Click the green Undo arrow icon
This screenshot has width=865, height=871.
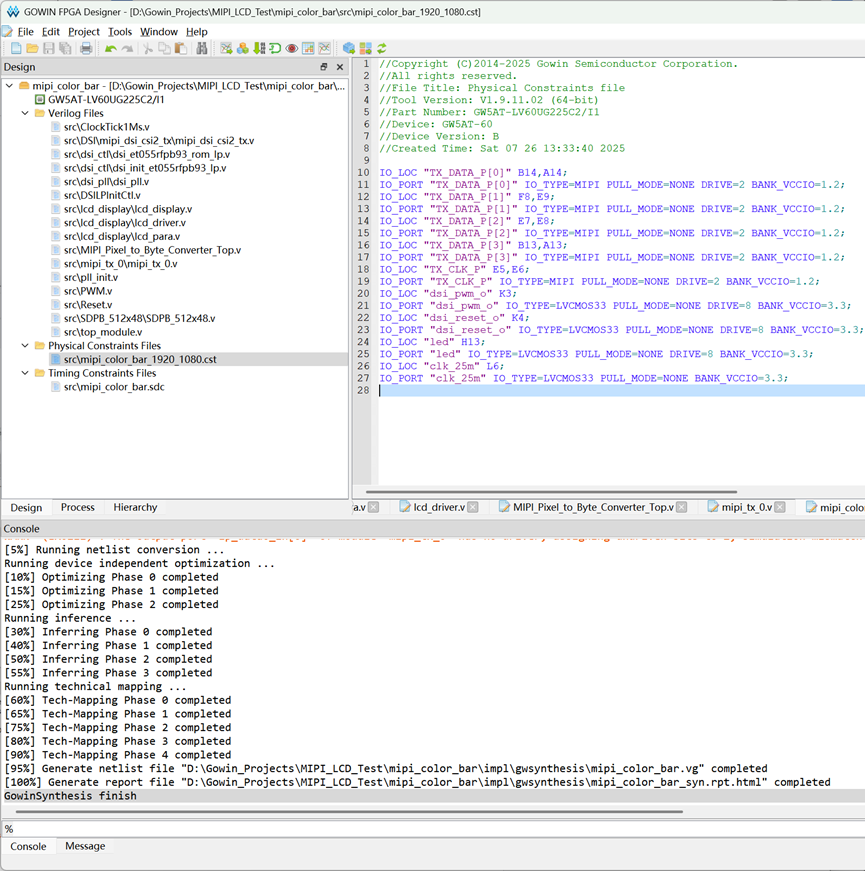(111, 48)
